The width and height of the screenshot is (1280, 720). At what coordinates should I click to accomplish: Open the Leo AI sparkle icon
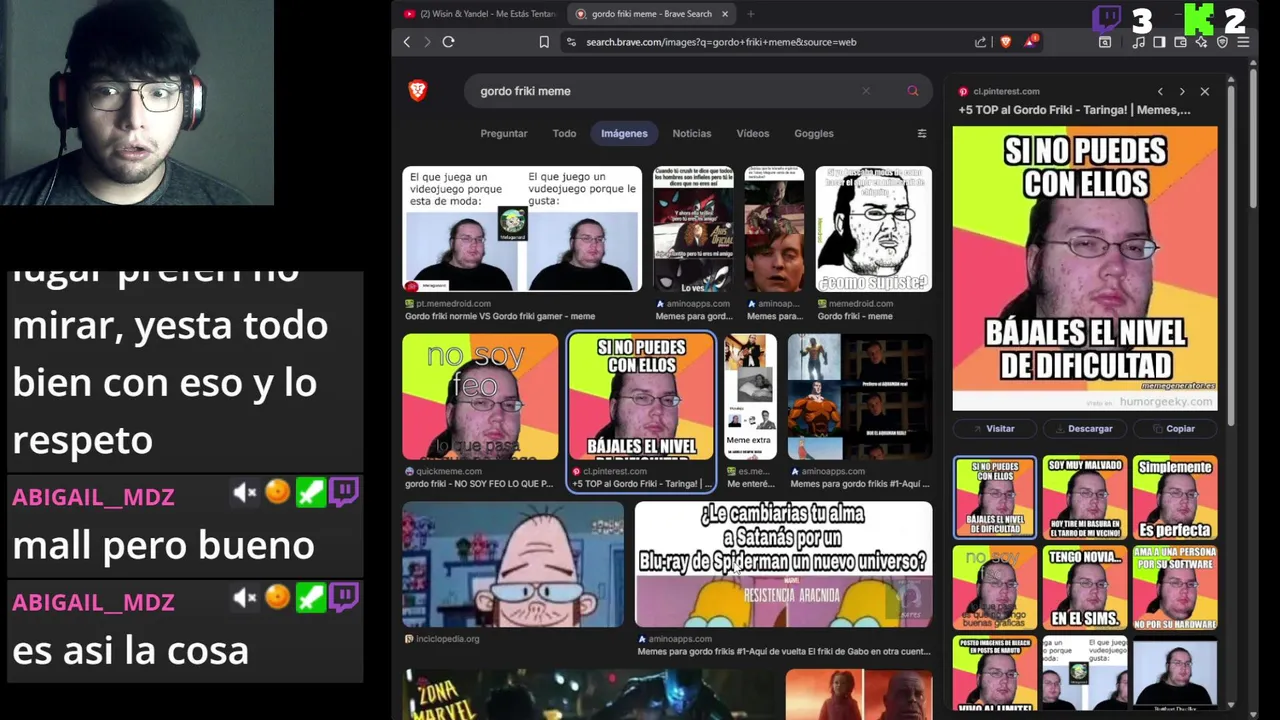[x=1201, y=42]
